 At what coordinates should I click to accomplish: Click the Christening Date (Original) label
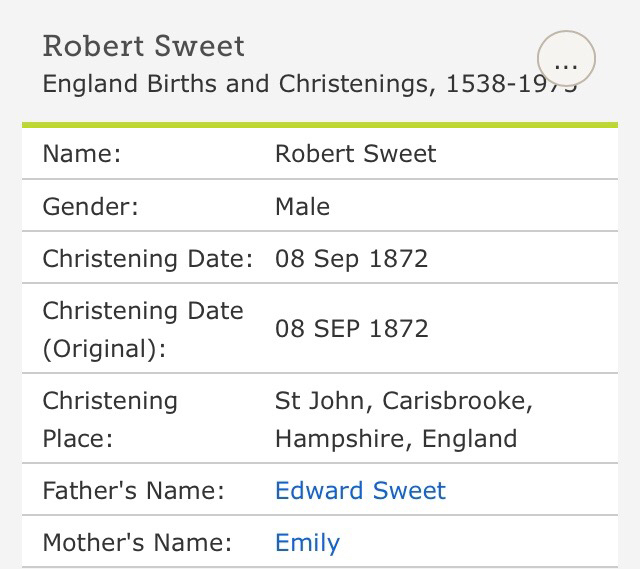coord(143,329)
